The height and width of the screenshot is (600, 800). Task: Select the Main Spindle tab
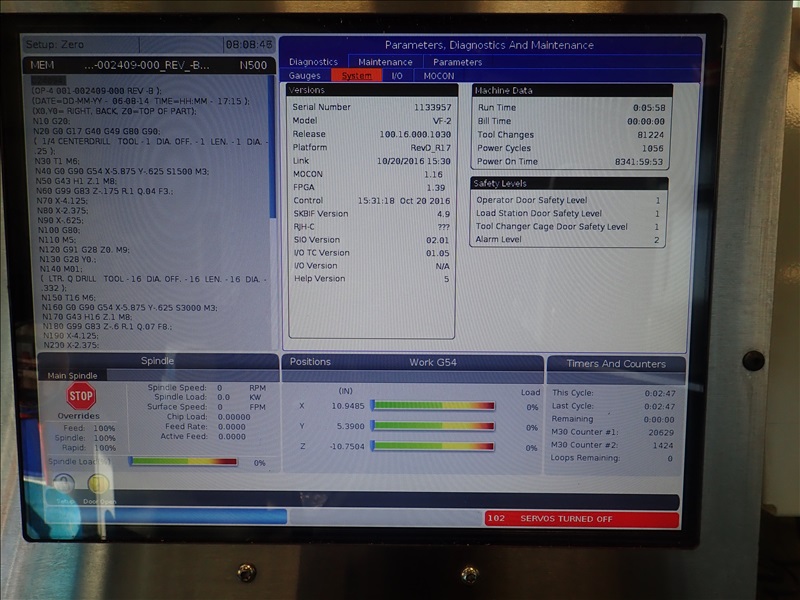coord(73,376)
